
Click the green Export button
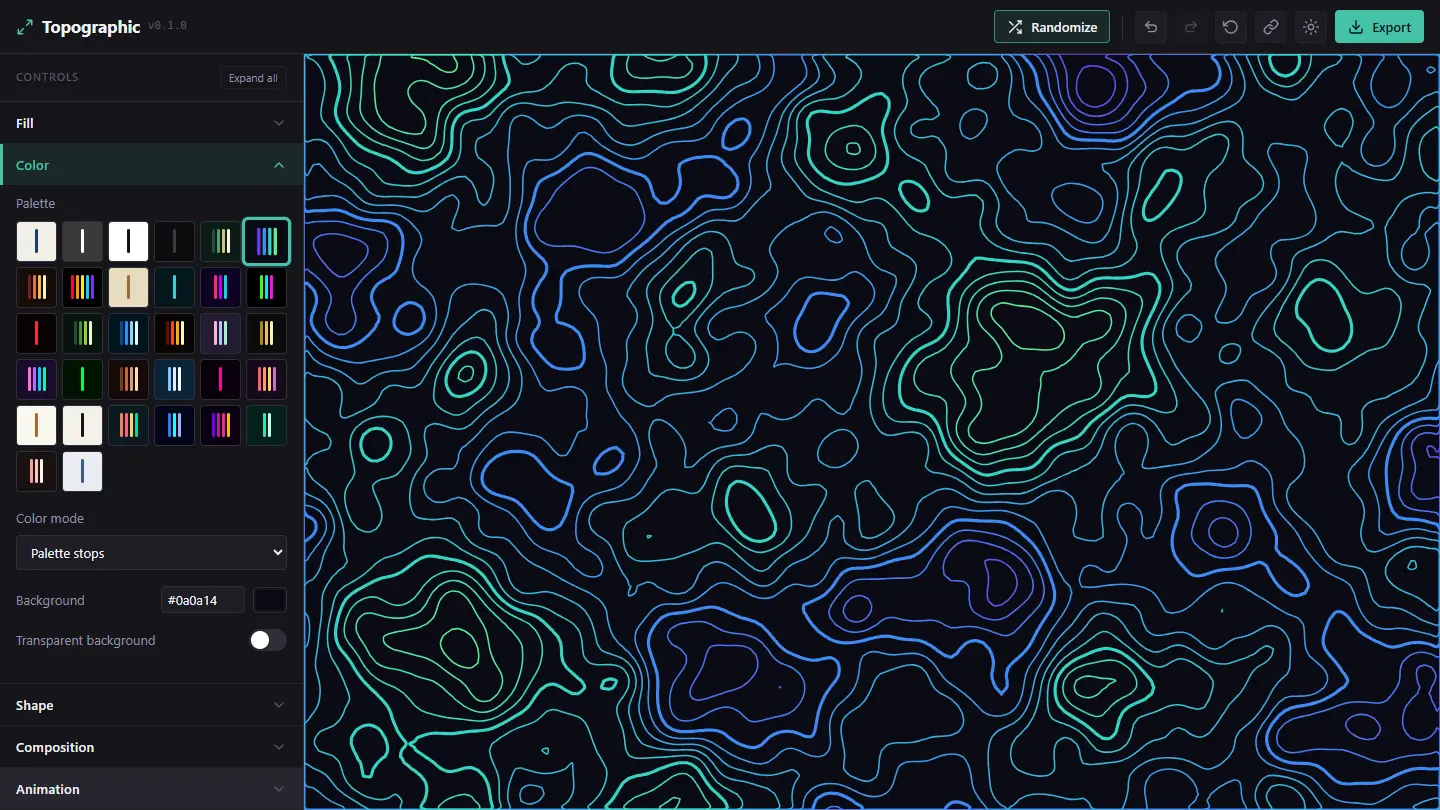point(1379,27)
